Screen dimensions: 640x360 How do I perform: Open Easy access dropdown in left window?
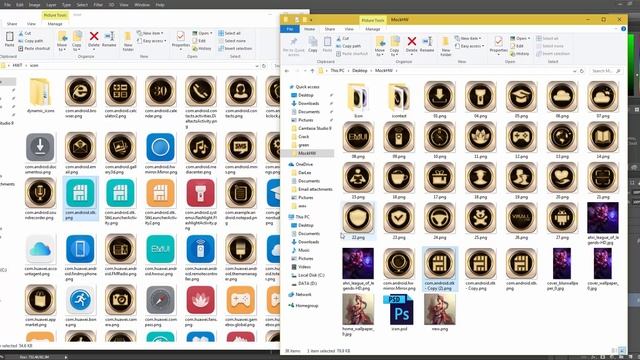click(x=151, y=41)
